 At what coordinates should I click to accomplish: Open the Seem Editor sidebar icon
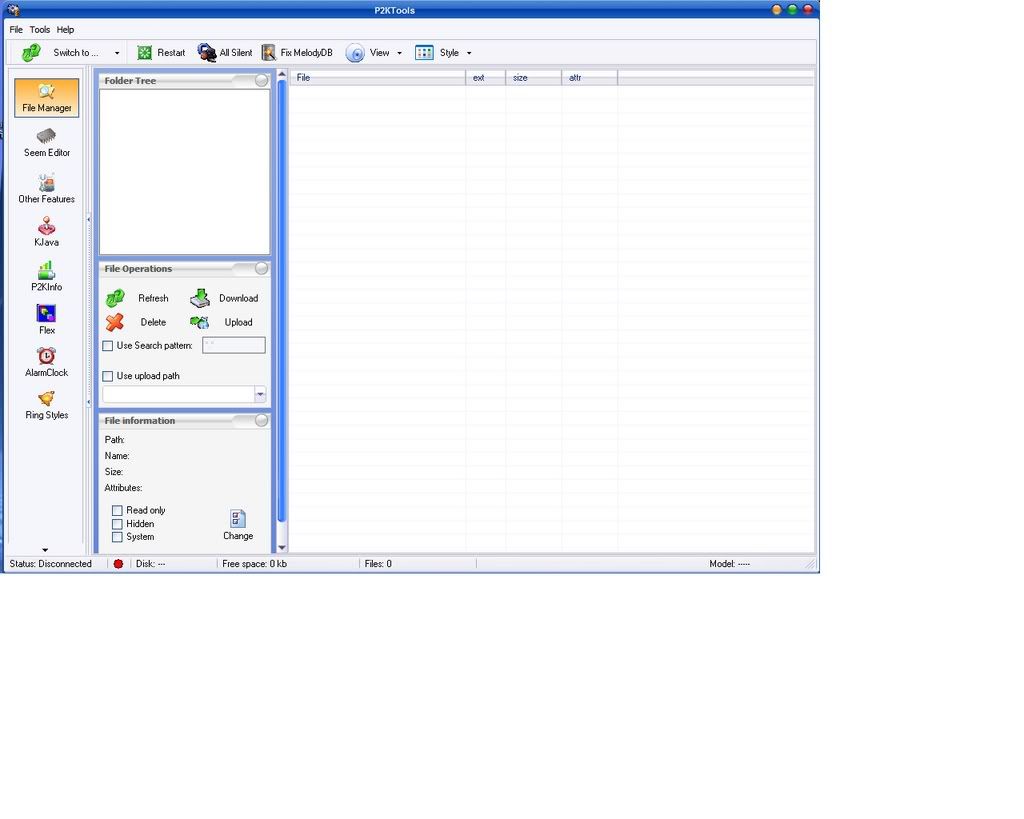tap(47, 137)
